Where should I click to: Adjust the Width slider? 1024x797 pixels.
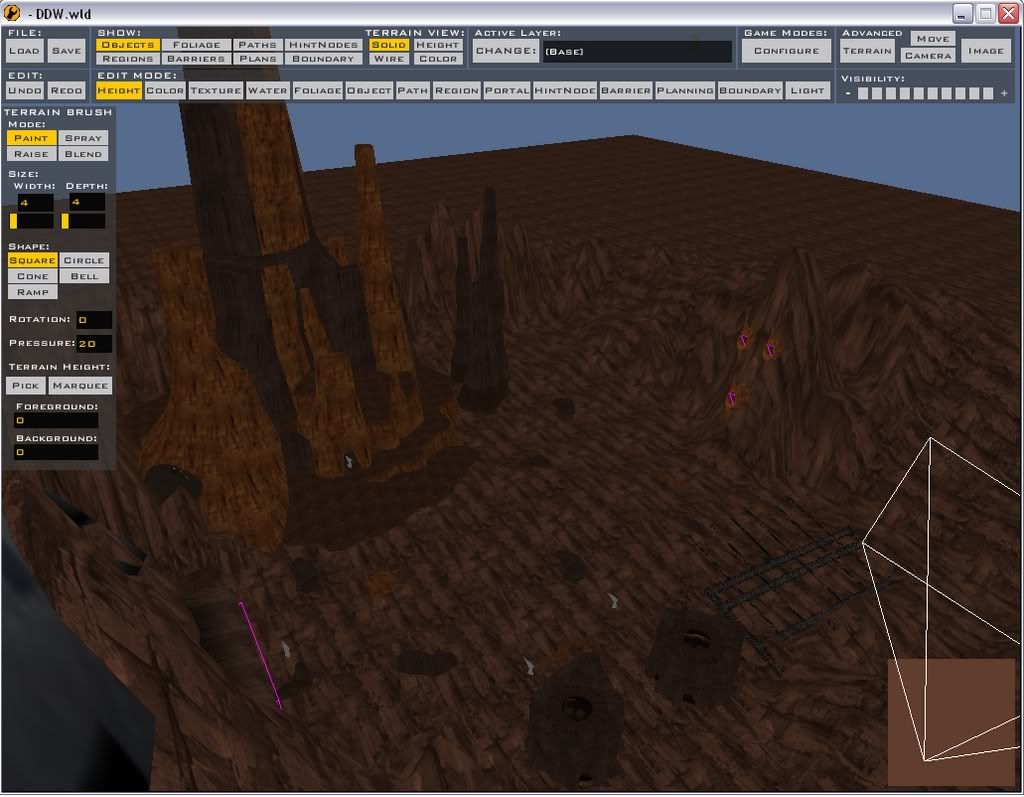pyautogui.click(x=31, y=221)
